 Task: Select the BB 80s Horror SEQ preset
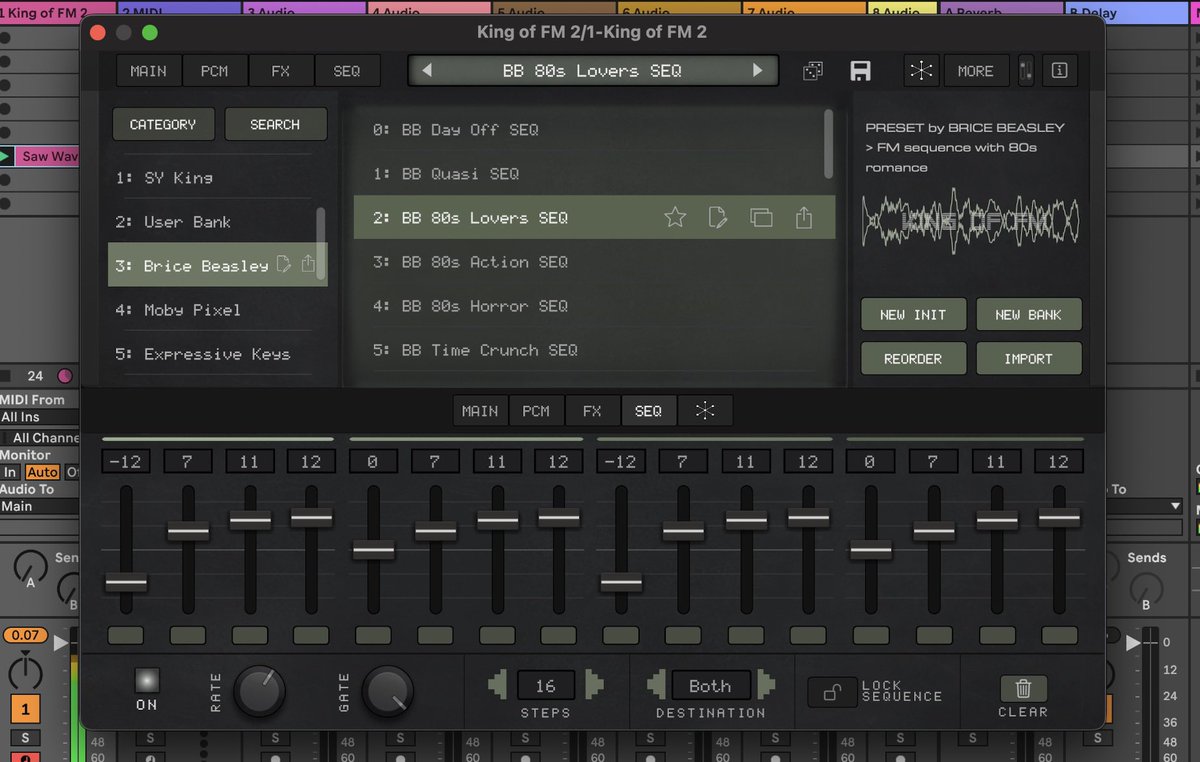[x=594, y=306]
